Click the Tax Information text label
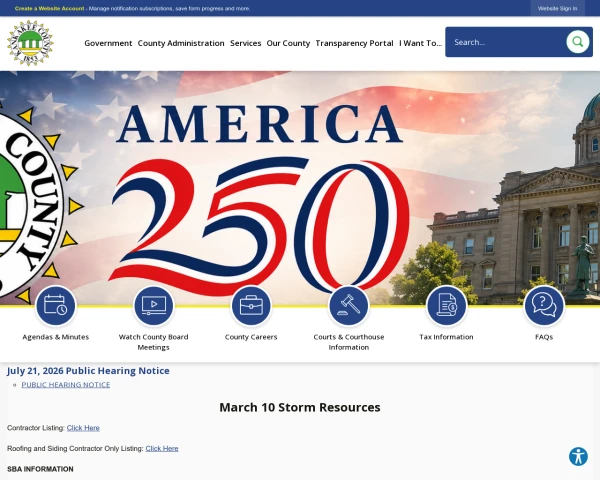Screen dimensions: 600x480 (446, 337)
